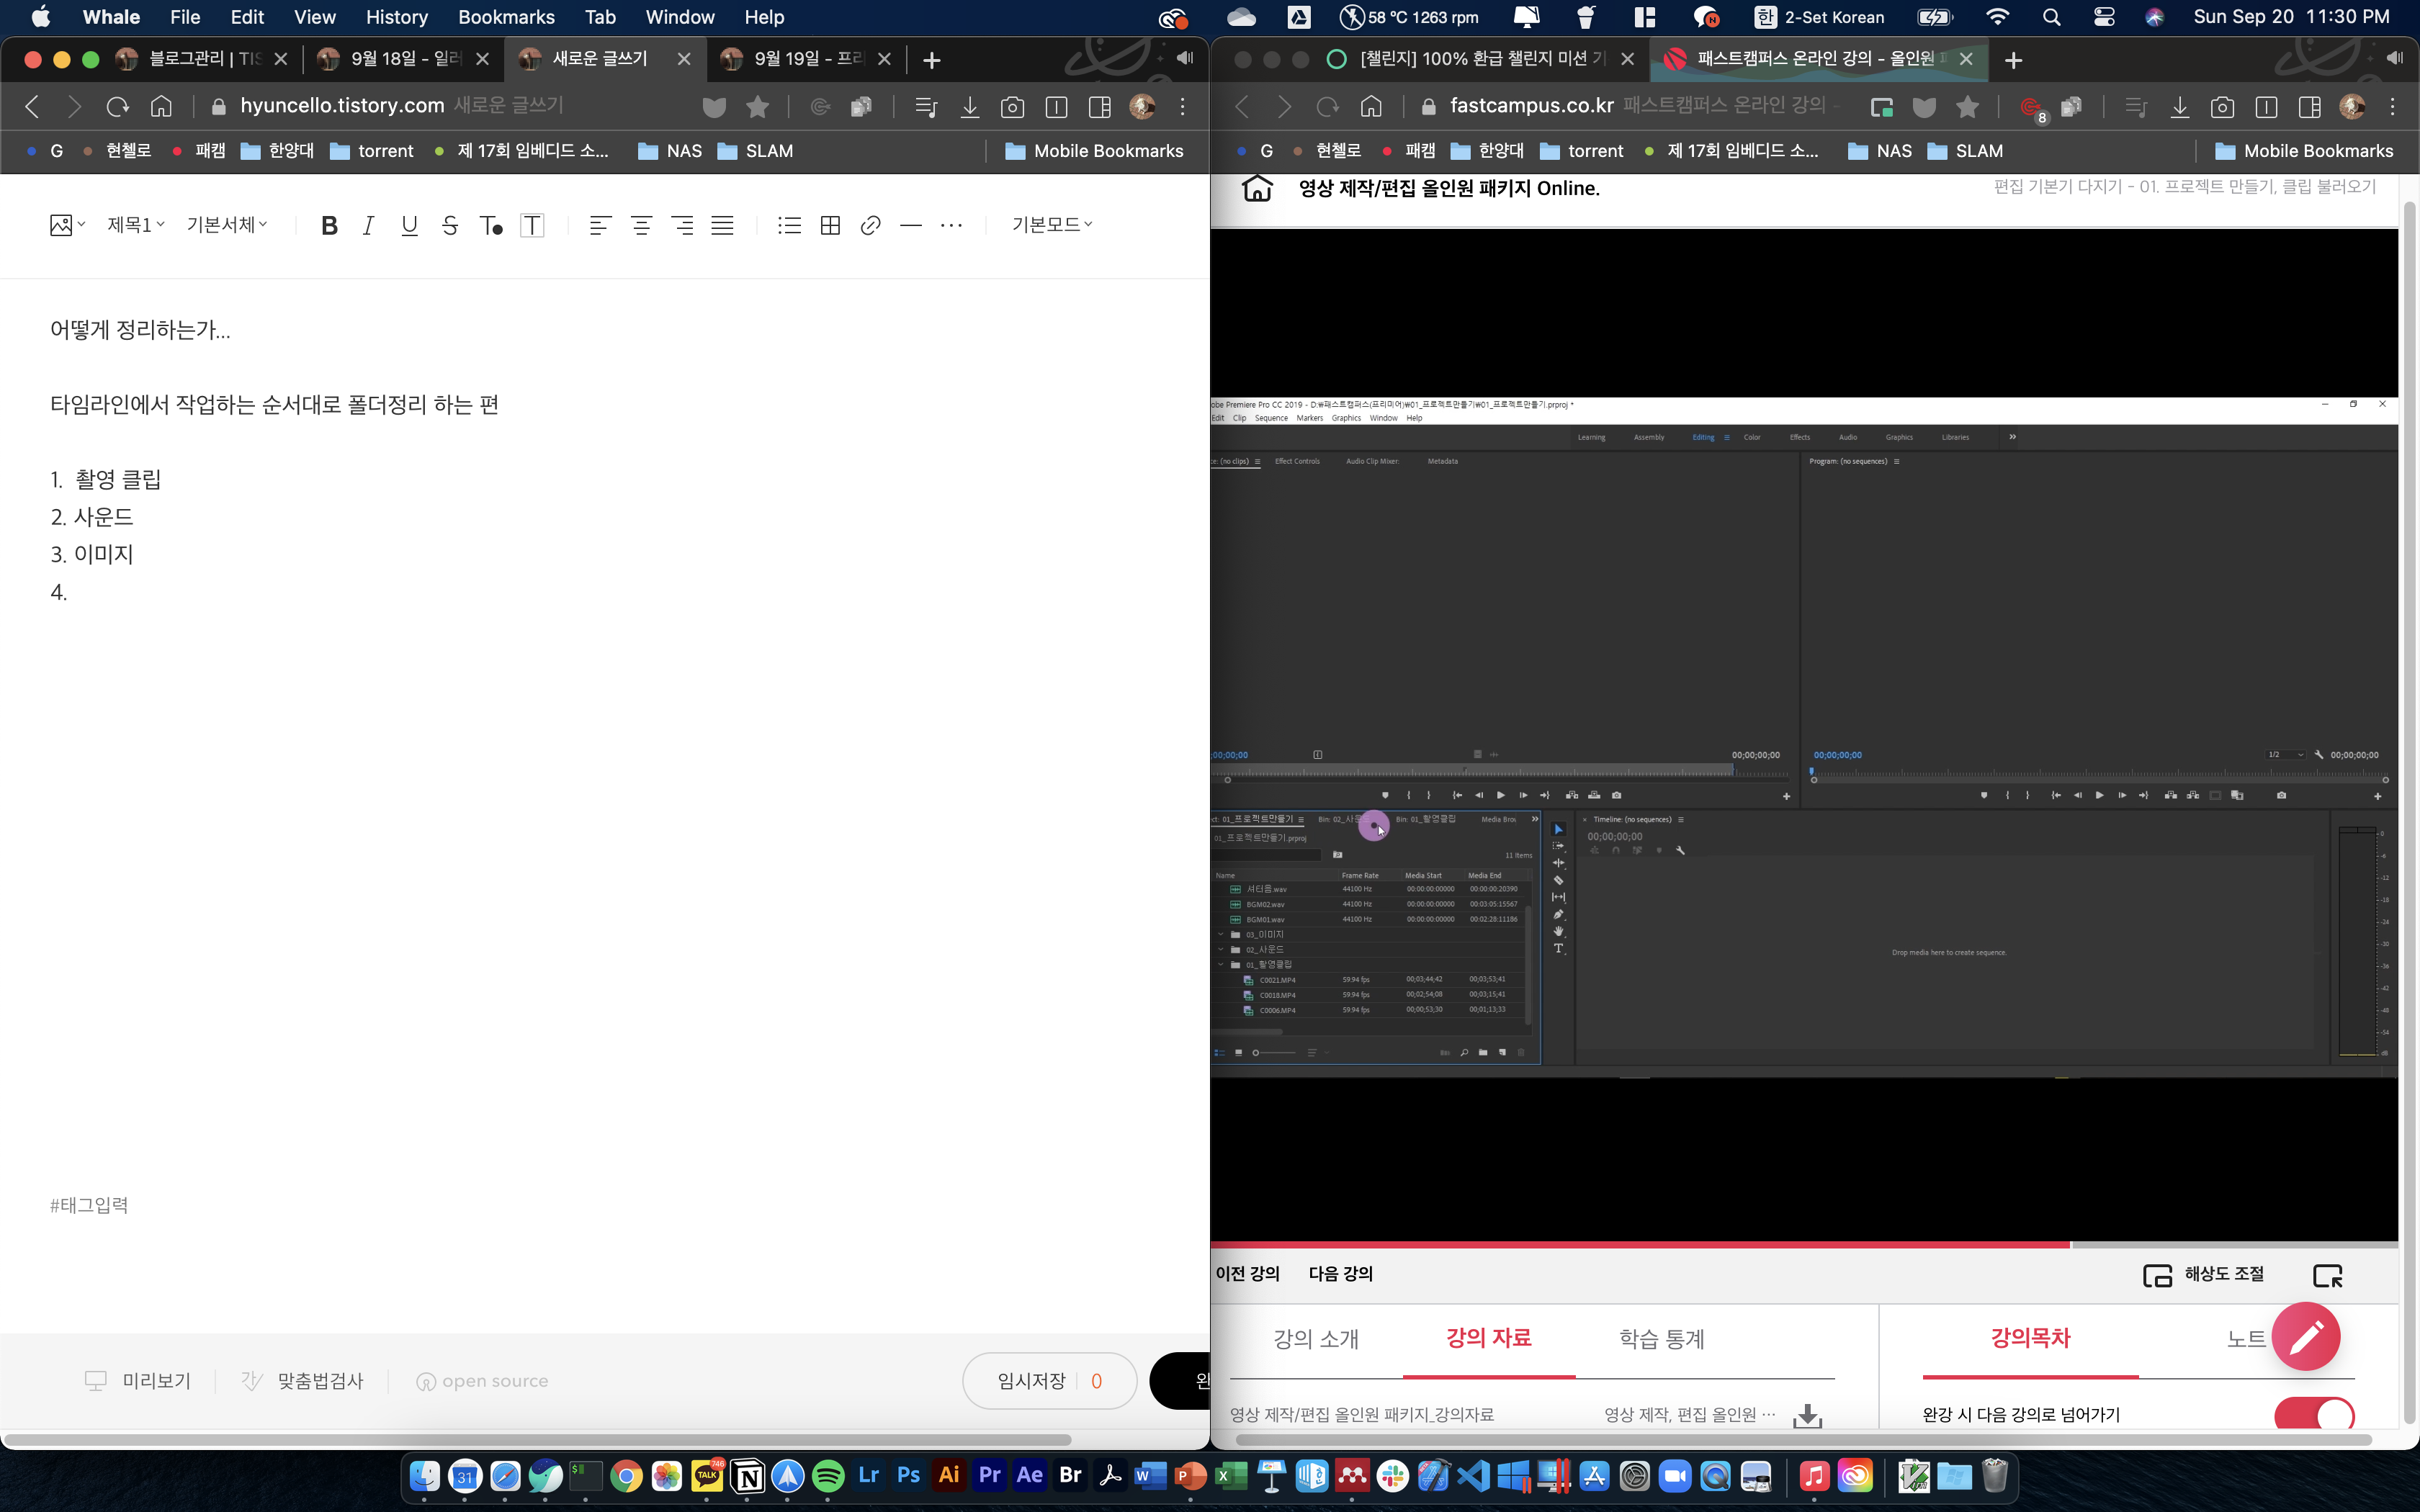Go to the 다음 강의 next lecture
The image size is (2420, 1512).
click(1340, 1273)
